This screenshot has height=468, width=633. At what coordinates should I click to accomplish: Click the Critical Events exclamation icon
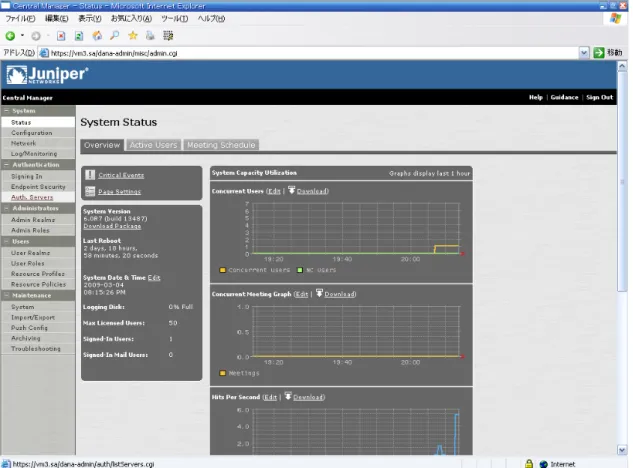[x=90, y=175]
